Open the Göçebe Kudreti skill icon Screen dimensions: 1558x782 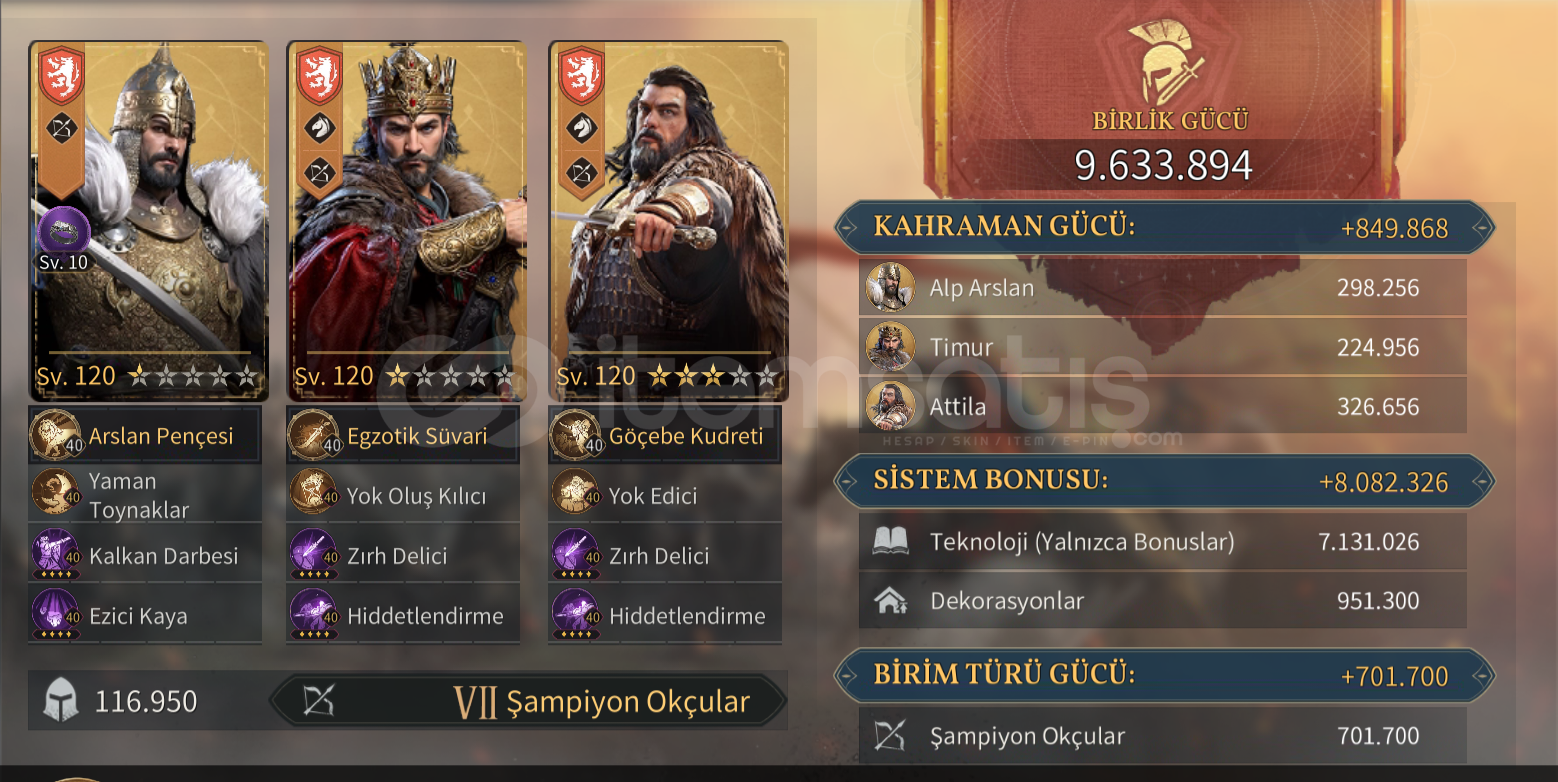click(x=576, y=435)
